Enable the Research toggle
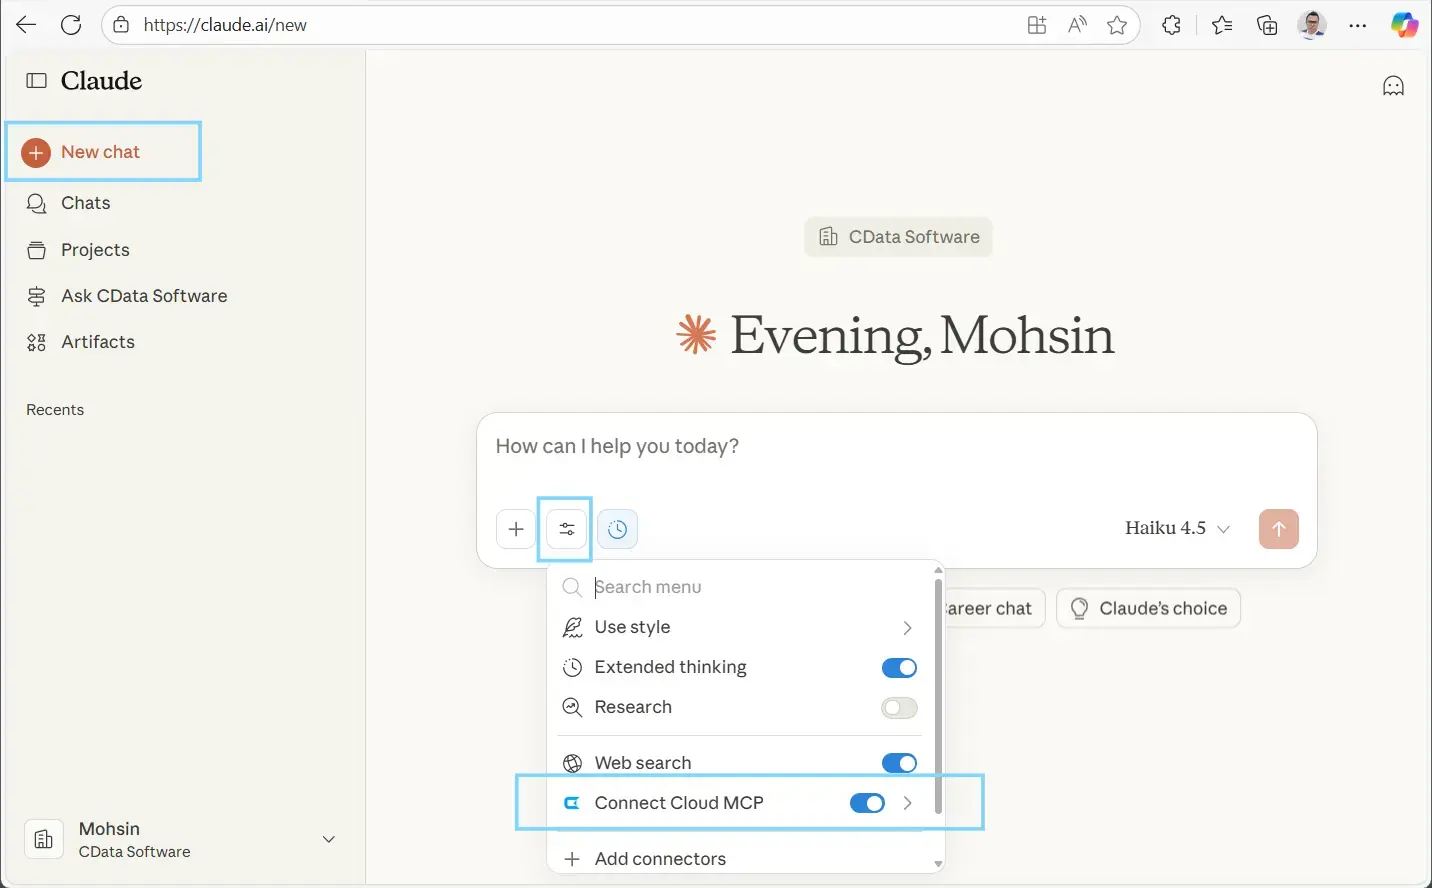Viewport: 1432px width, 888px height. (899, 708)
